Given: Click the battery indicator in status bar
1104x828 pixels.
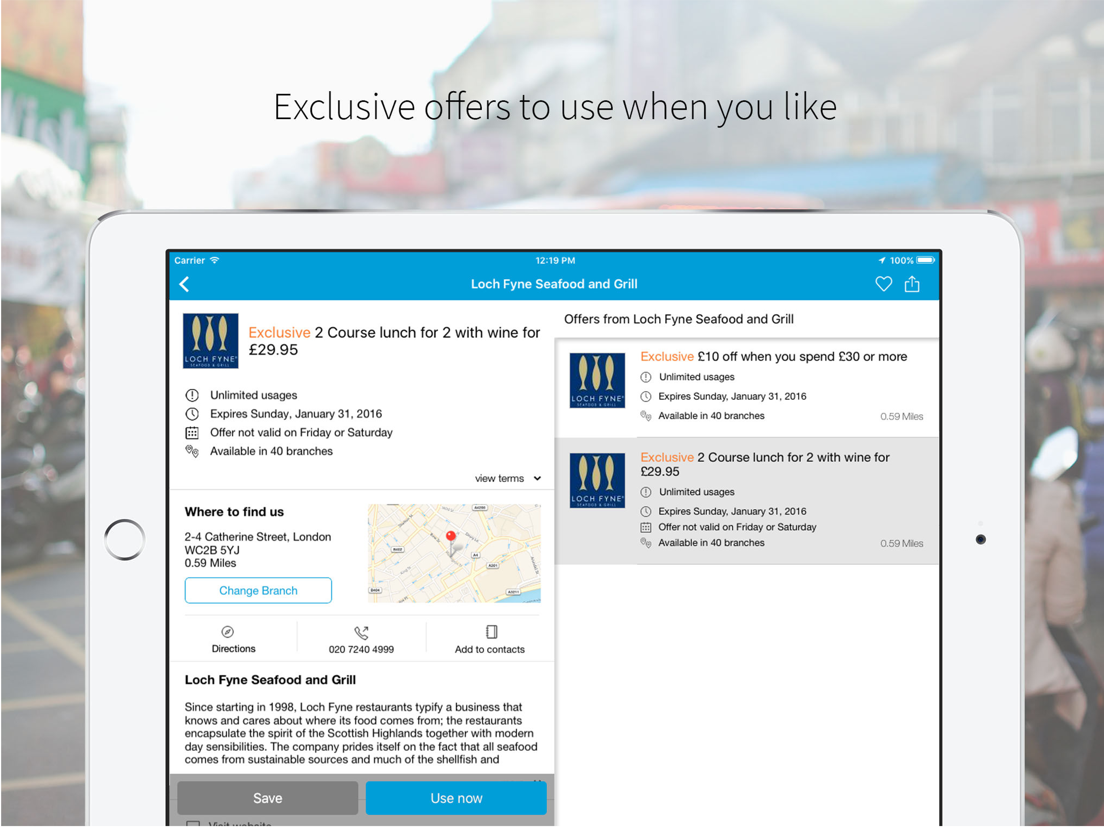Looking at the screenshot, I should point(926,260).
